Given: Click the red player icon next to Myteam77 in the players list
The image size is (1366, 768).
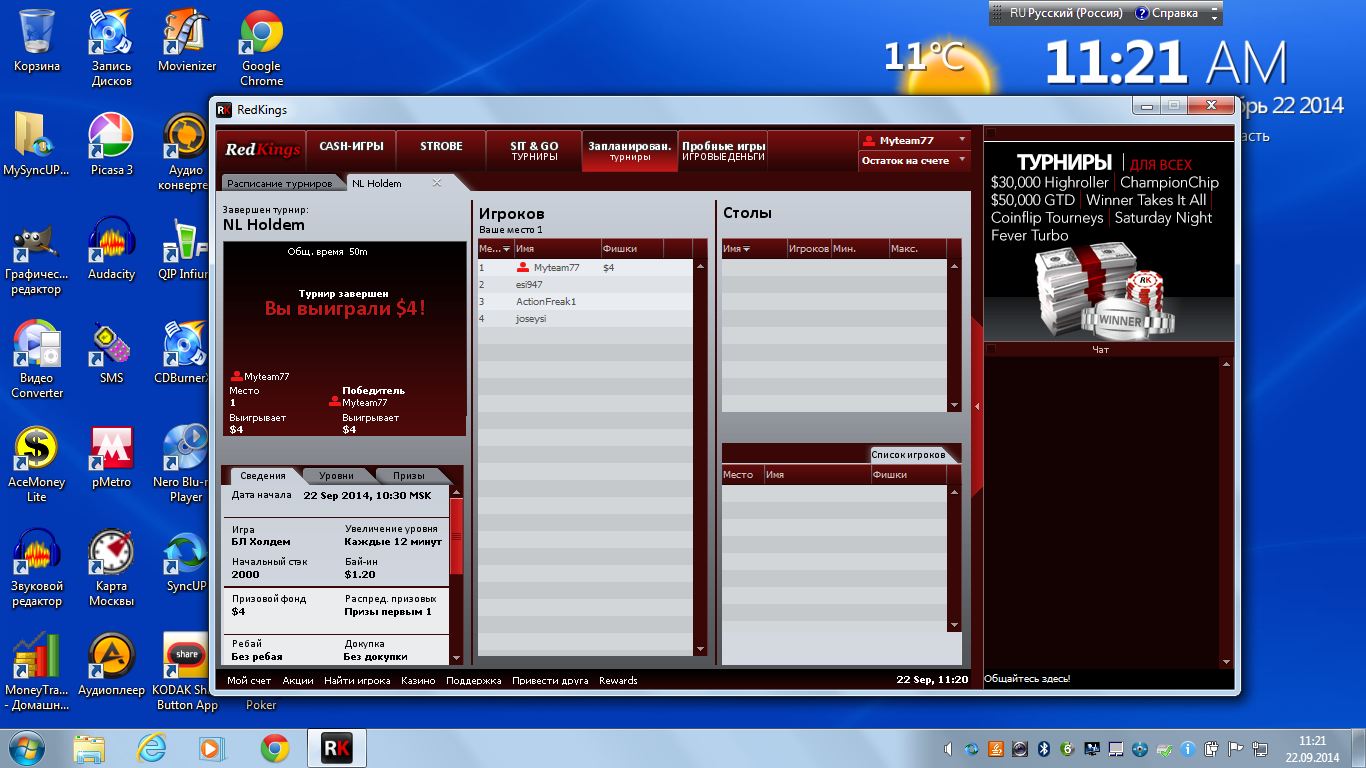Looking at the screenshot, I should tap(523, 268).
